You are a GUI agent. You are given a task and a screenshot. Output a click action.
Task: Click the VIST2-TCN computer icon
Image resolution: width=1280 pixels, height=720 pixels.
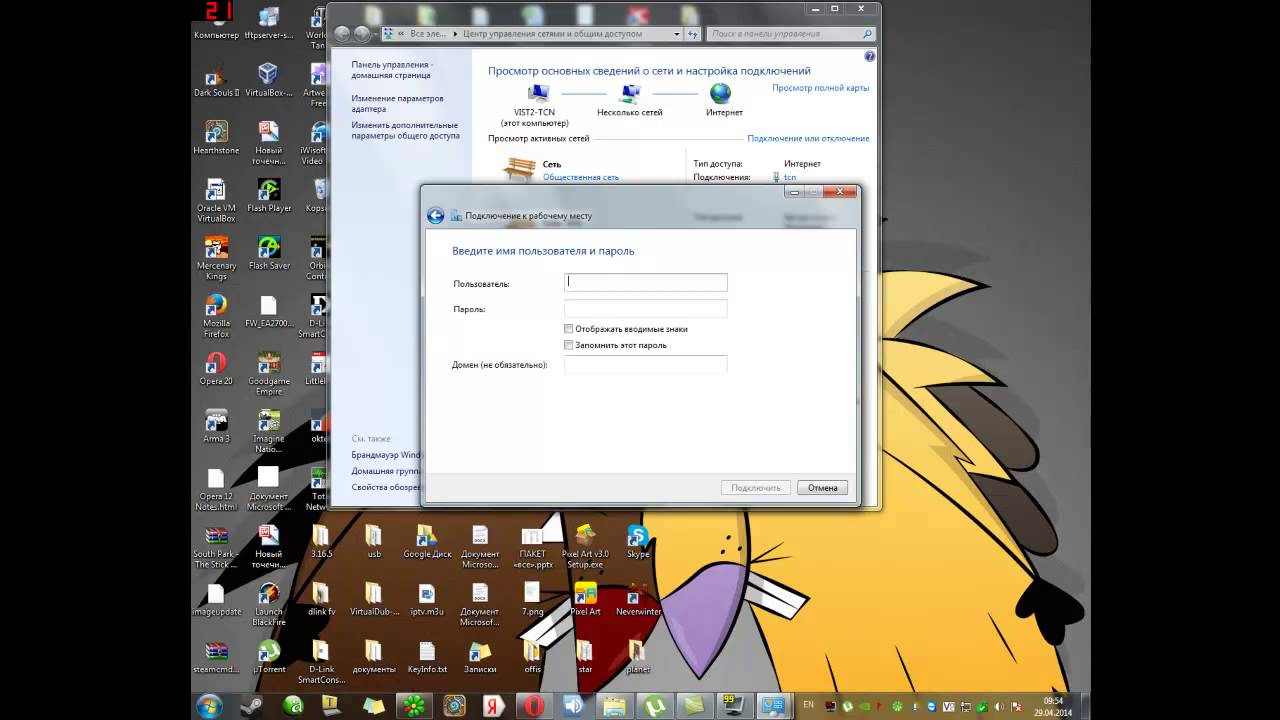pos(538,94)
